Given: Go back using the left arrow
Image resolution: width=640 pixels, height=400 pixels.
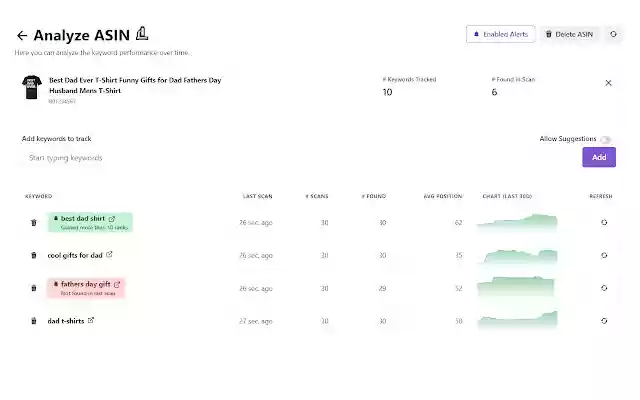Looking at the screenshot, I should coord(22,35).
